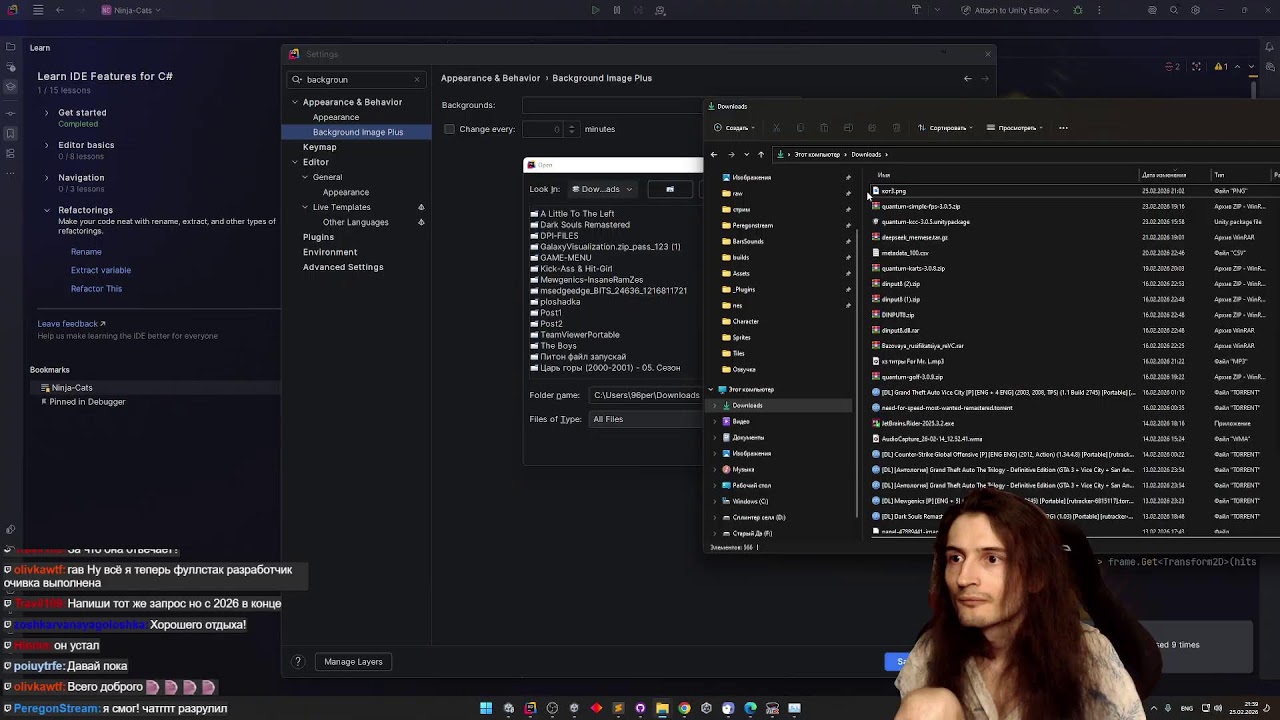Expand the Get started lesson group
The height and width of the screenshot is (720, 1280).
(46, 113)
